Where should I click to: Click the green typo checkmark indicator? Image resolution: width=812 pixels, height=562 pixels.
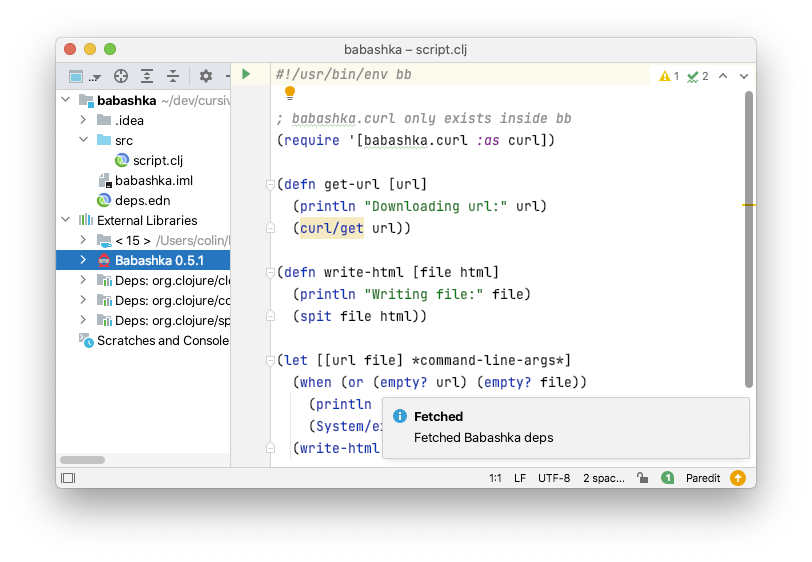(698, 77)
